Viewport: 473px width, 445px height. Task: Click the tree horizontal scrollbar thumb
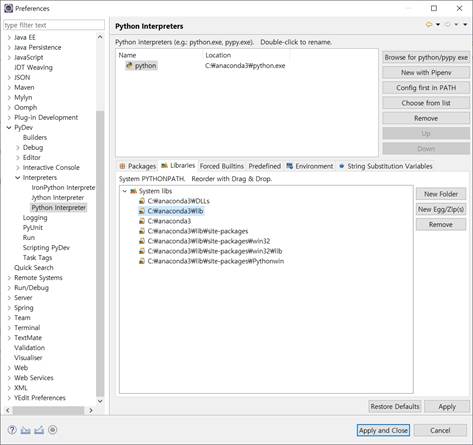point(48,410)
